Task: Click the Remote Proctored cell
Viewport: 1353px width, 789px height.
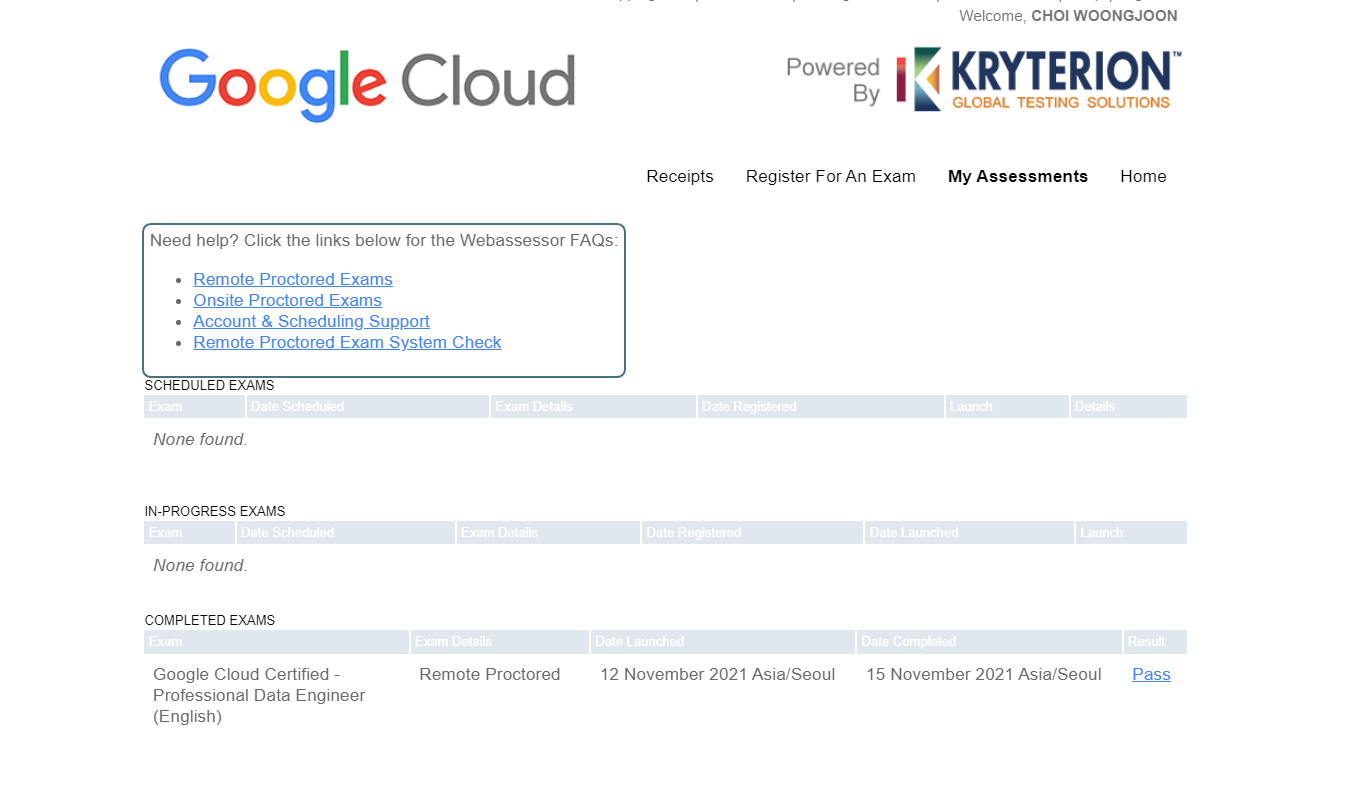Action: (x=490, y=674)
